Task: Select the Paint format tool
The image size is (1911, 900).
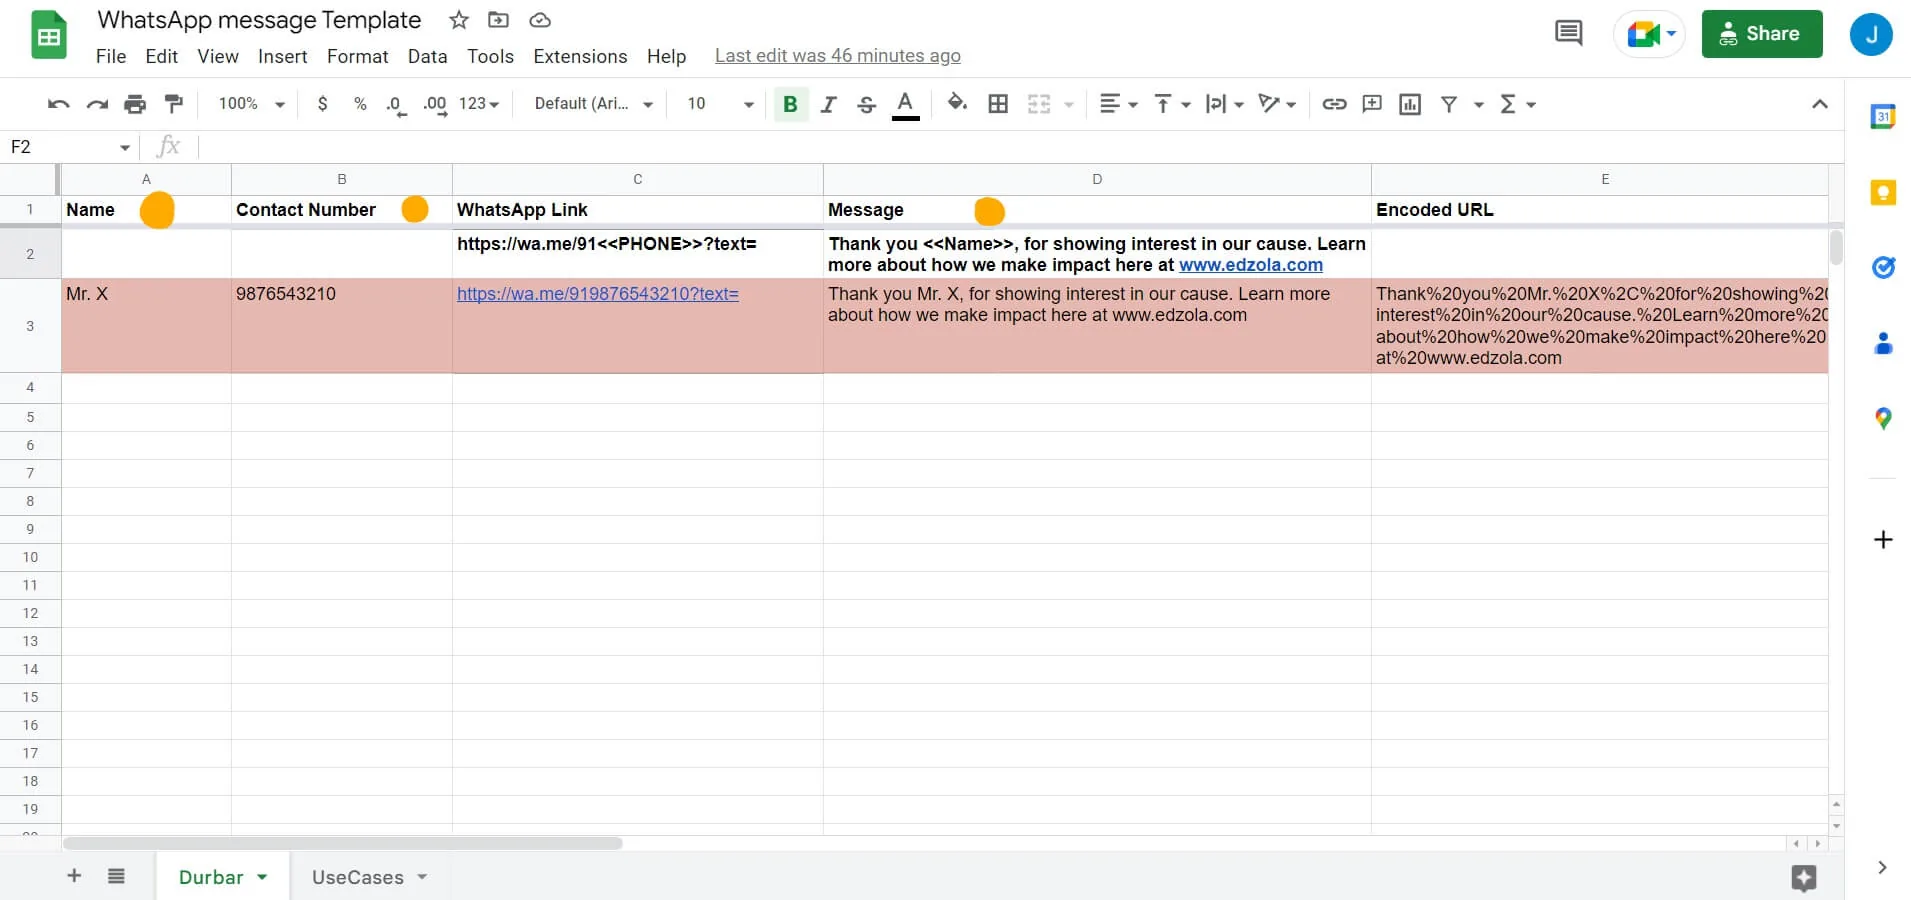Action: coord(174,104)
